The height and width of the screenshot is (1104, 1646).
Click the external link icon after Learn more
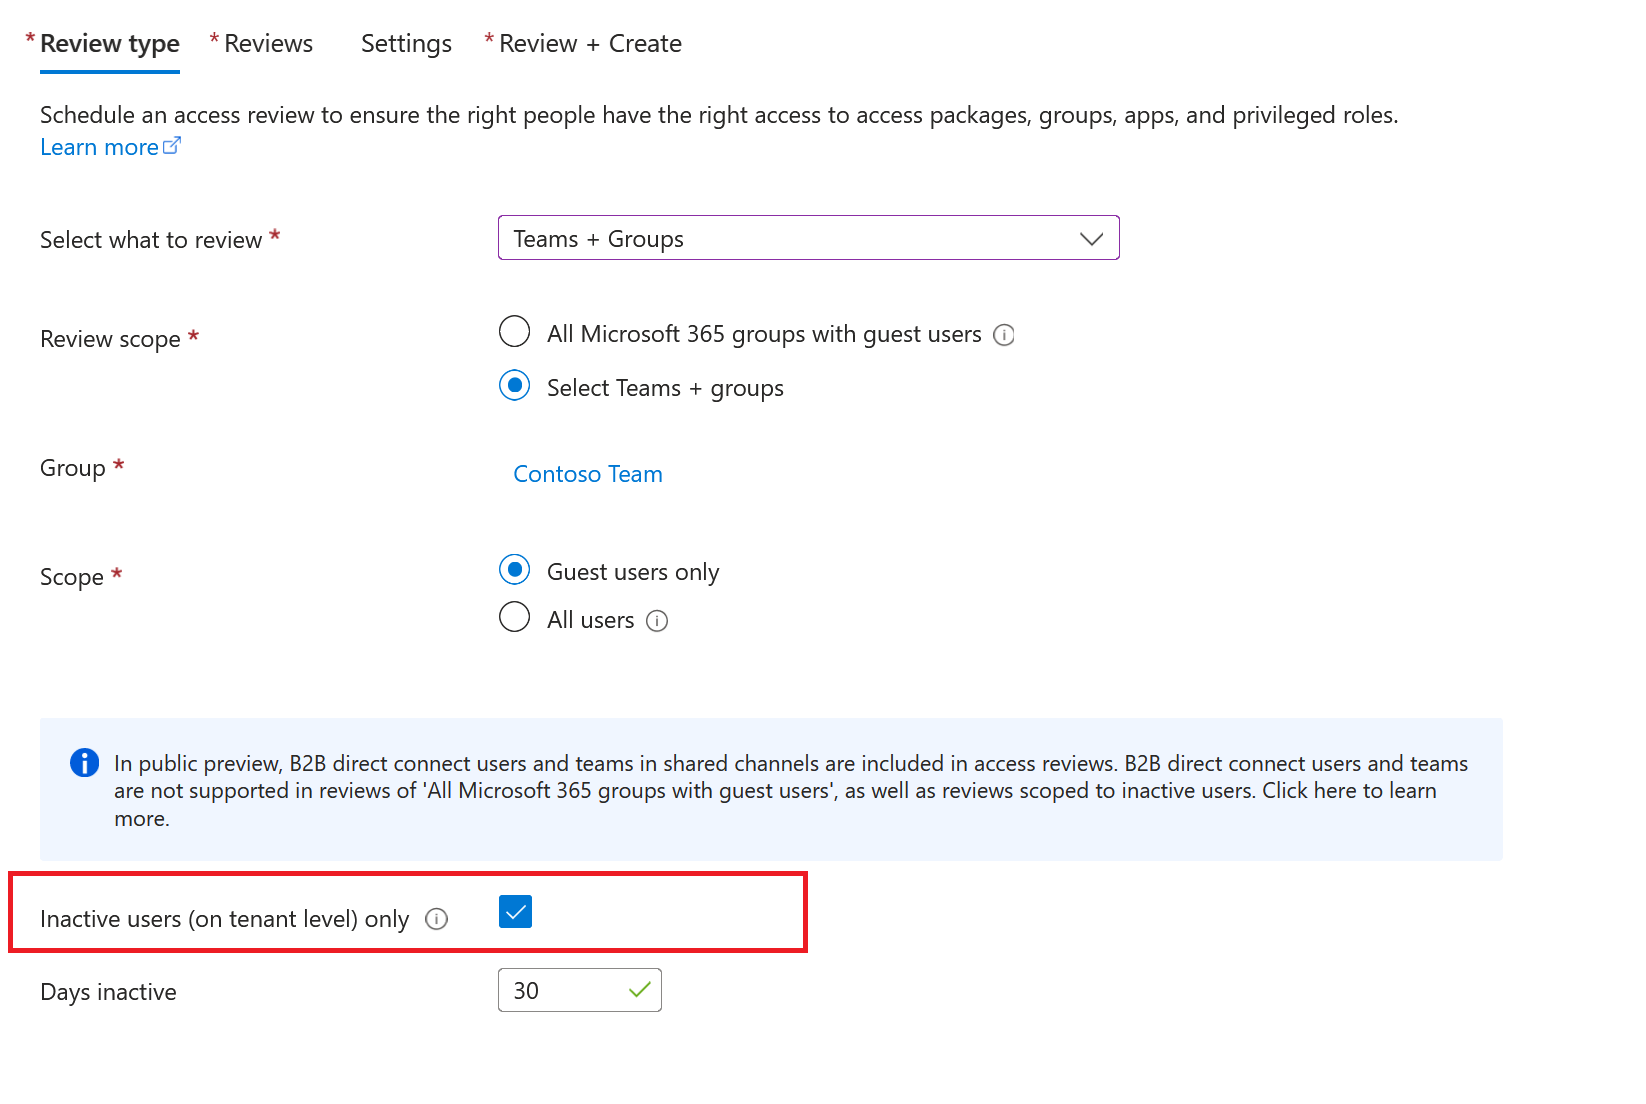click(172, 146)
